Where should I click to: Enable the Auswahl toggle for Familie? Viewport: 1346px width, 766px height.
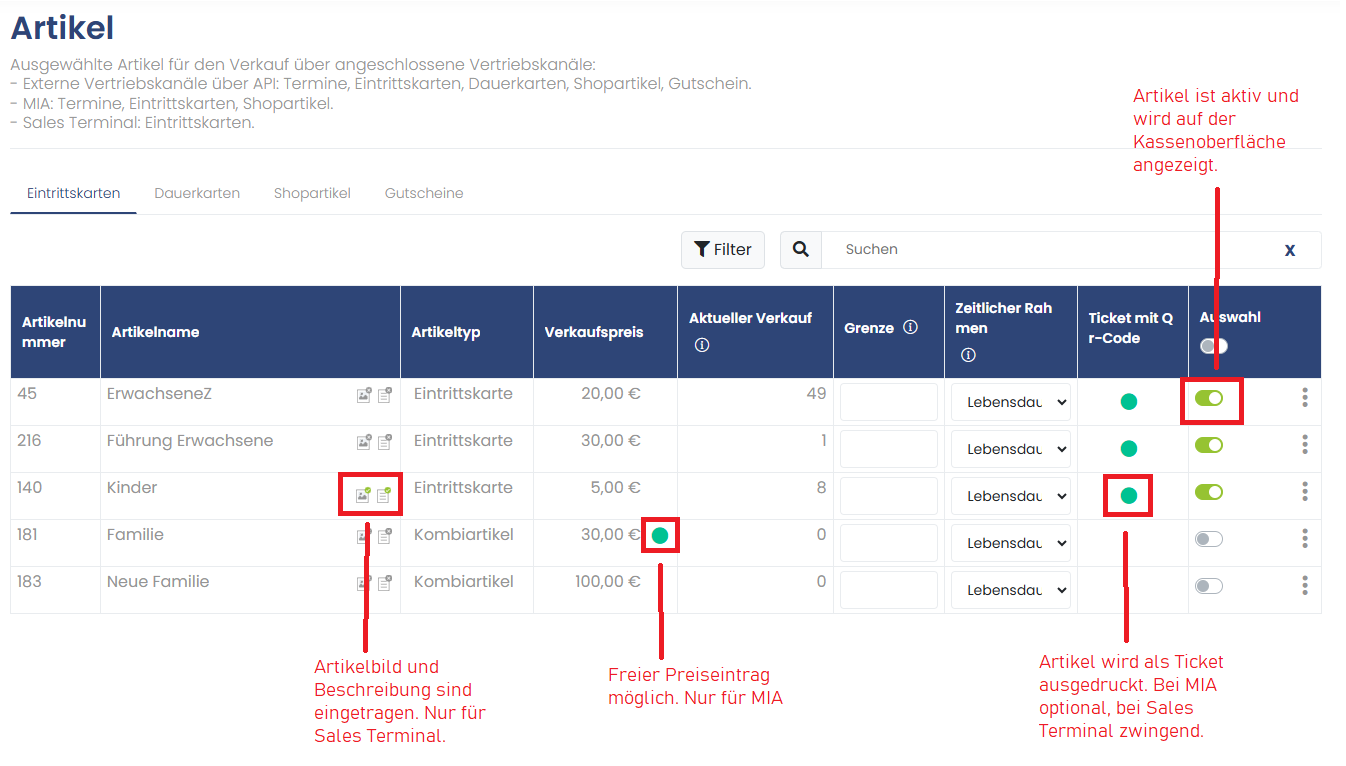click(1209, 539)
